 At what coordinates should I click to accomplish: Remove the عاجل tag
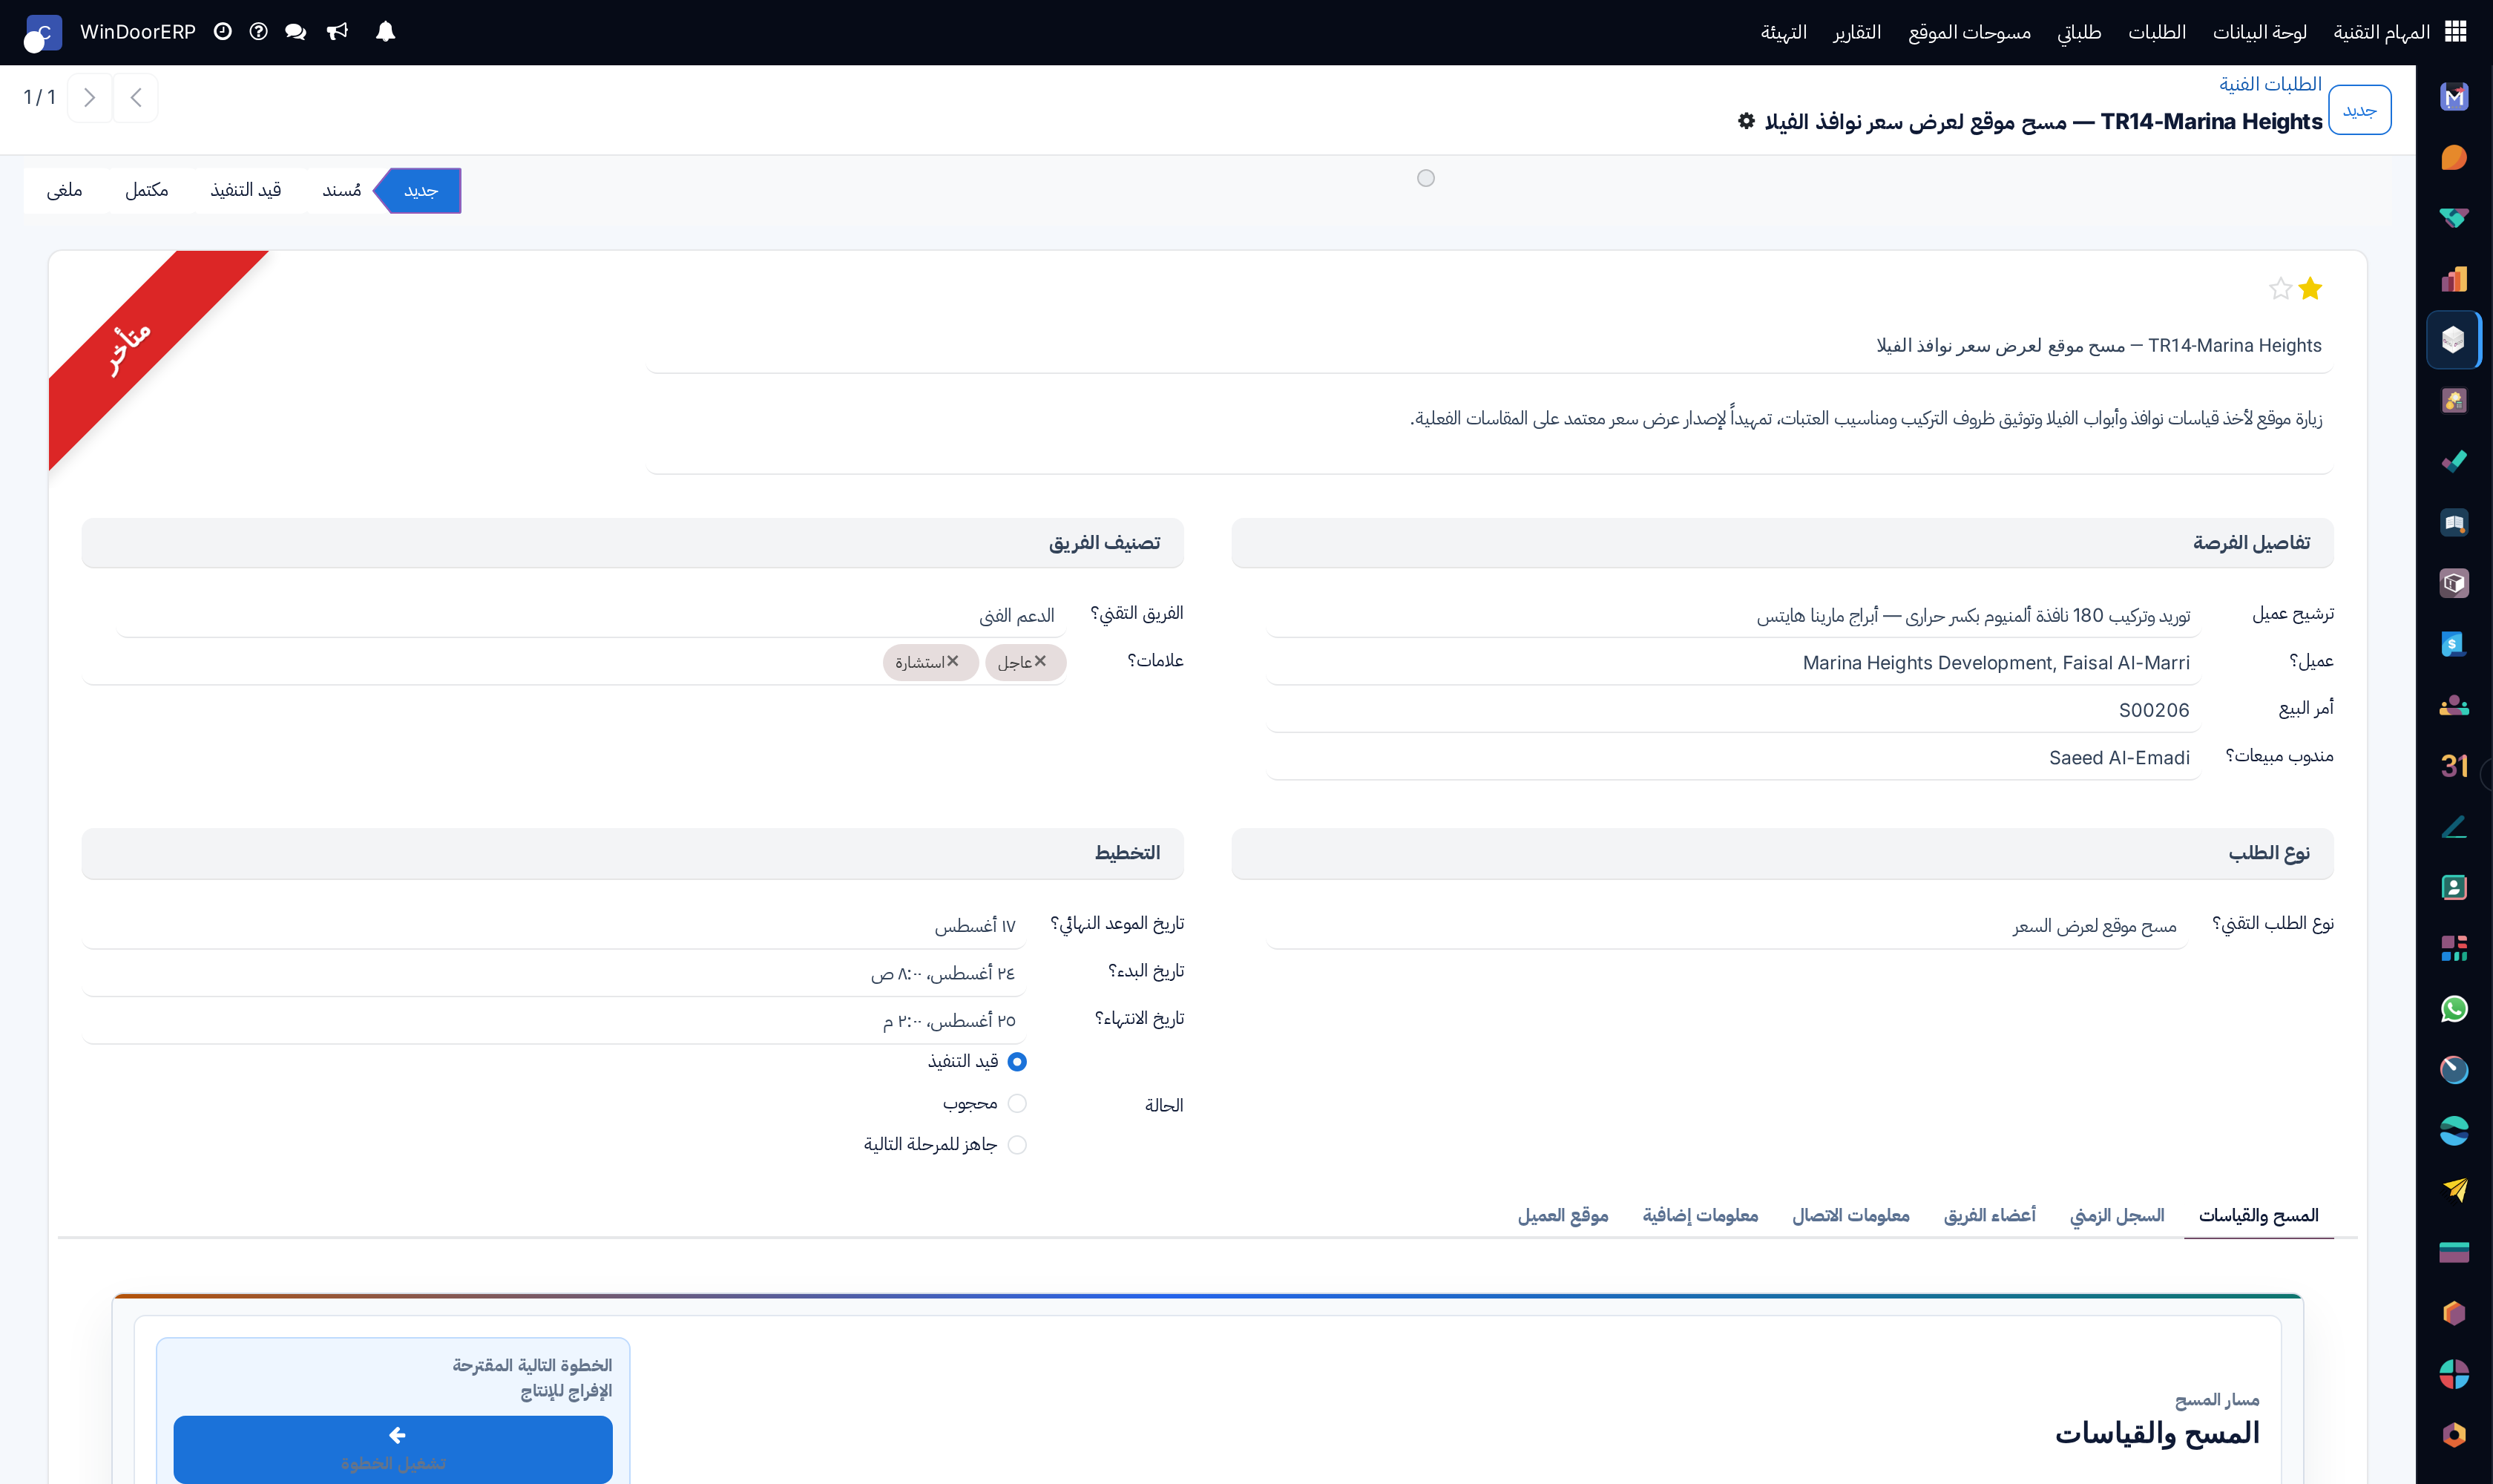(1040, 661)
